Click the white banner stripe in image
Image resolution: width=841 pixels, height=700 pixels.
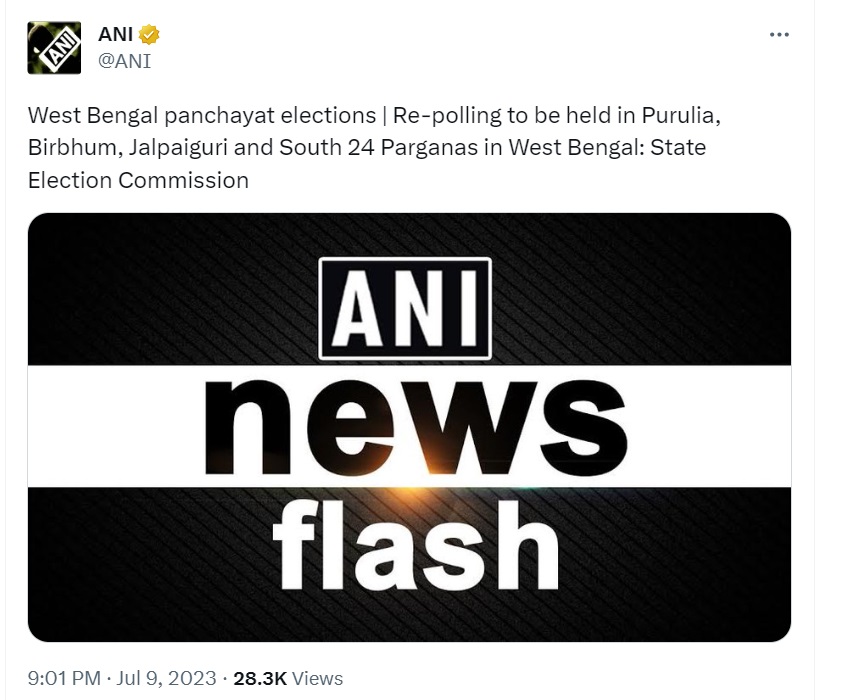pos(409,426)
